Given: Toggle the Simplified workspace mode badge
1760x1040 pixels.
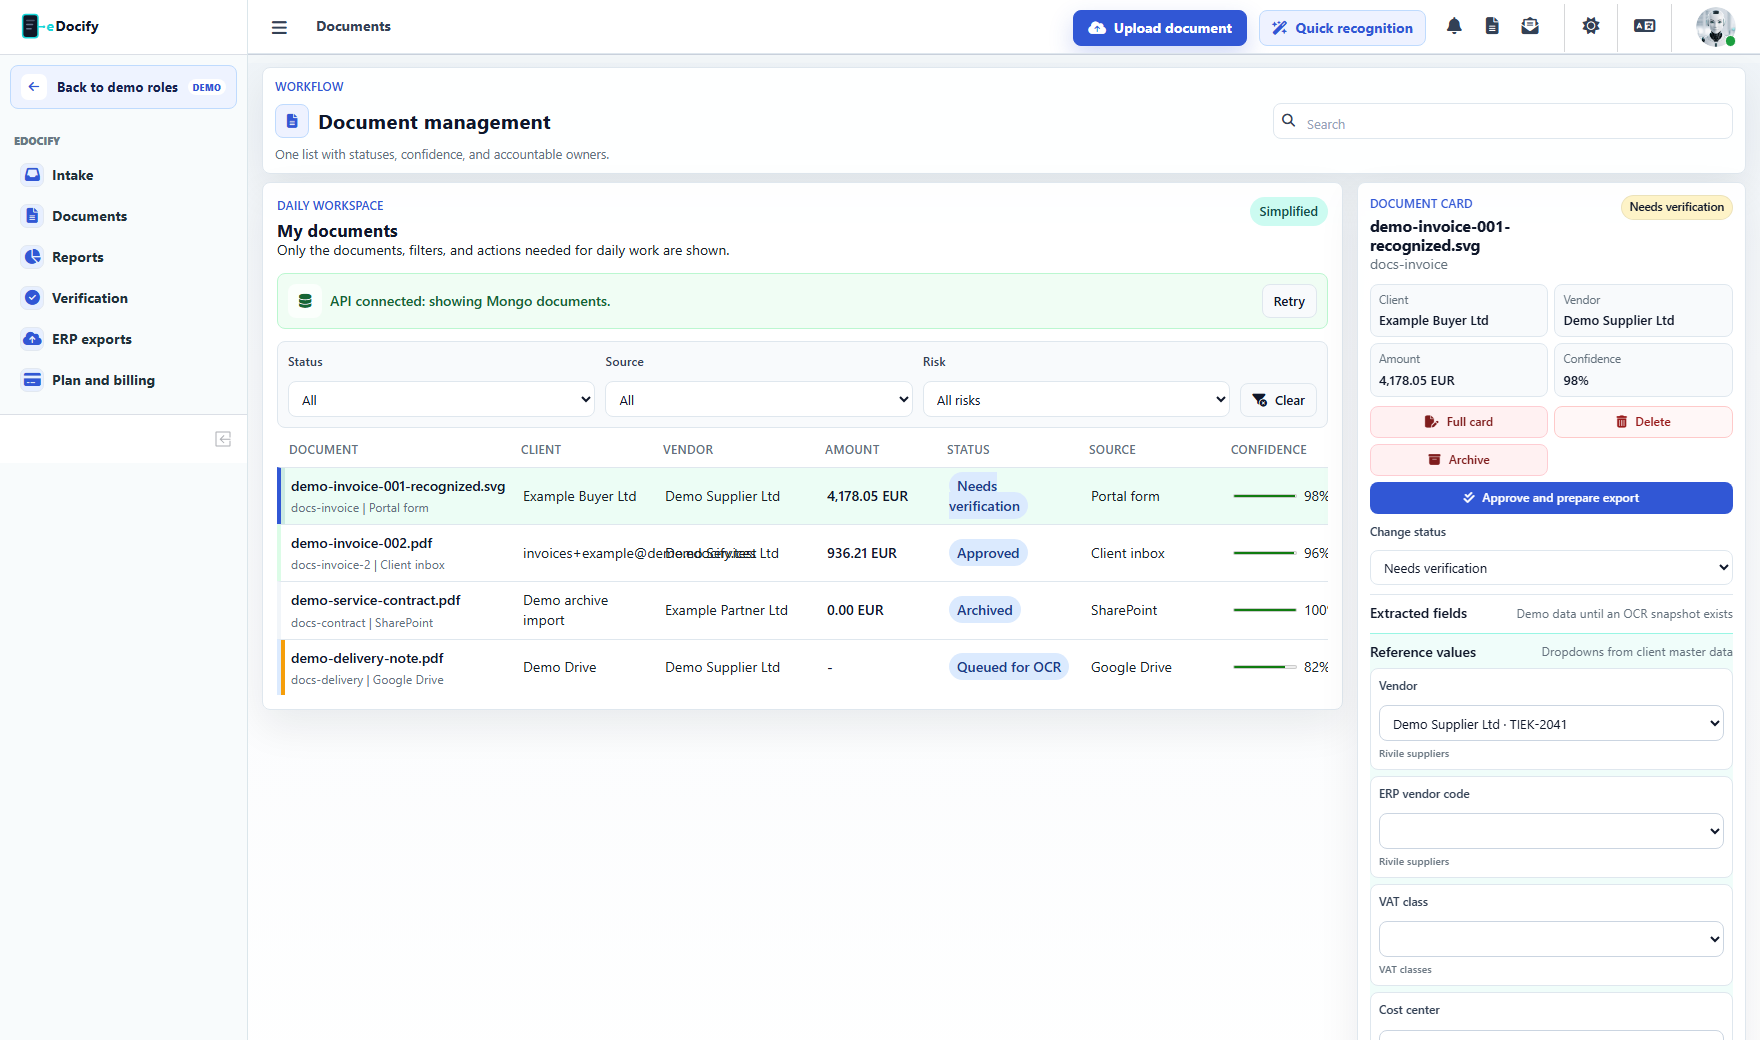Looking at the screenshot, I should [1288, 211].
